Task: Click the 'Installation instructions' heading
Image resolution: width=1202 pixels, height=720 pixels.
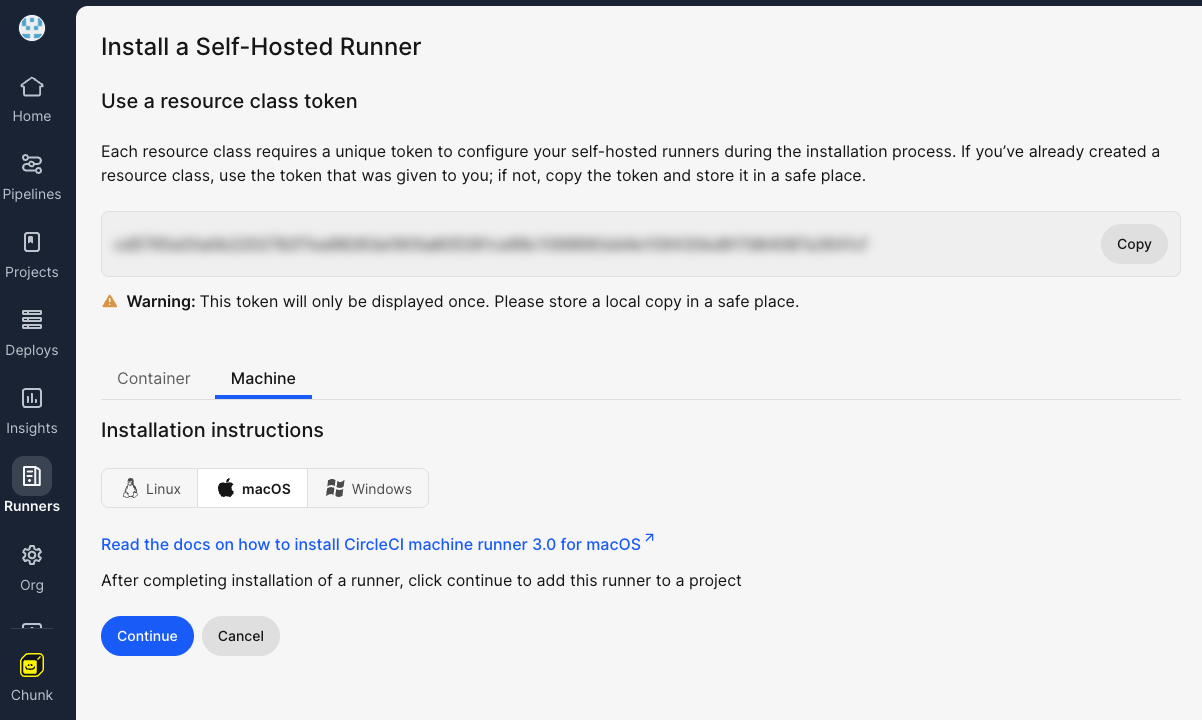Action: [x=212, y=430]
